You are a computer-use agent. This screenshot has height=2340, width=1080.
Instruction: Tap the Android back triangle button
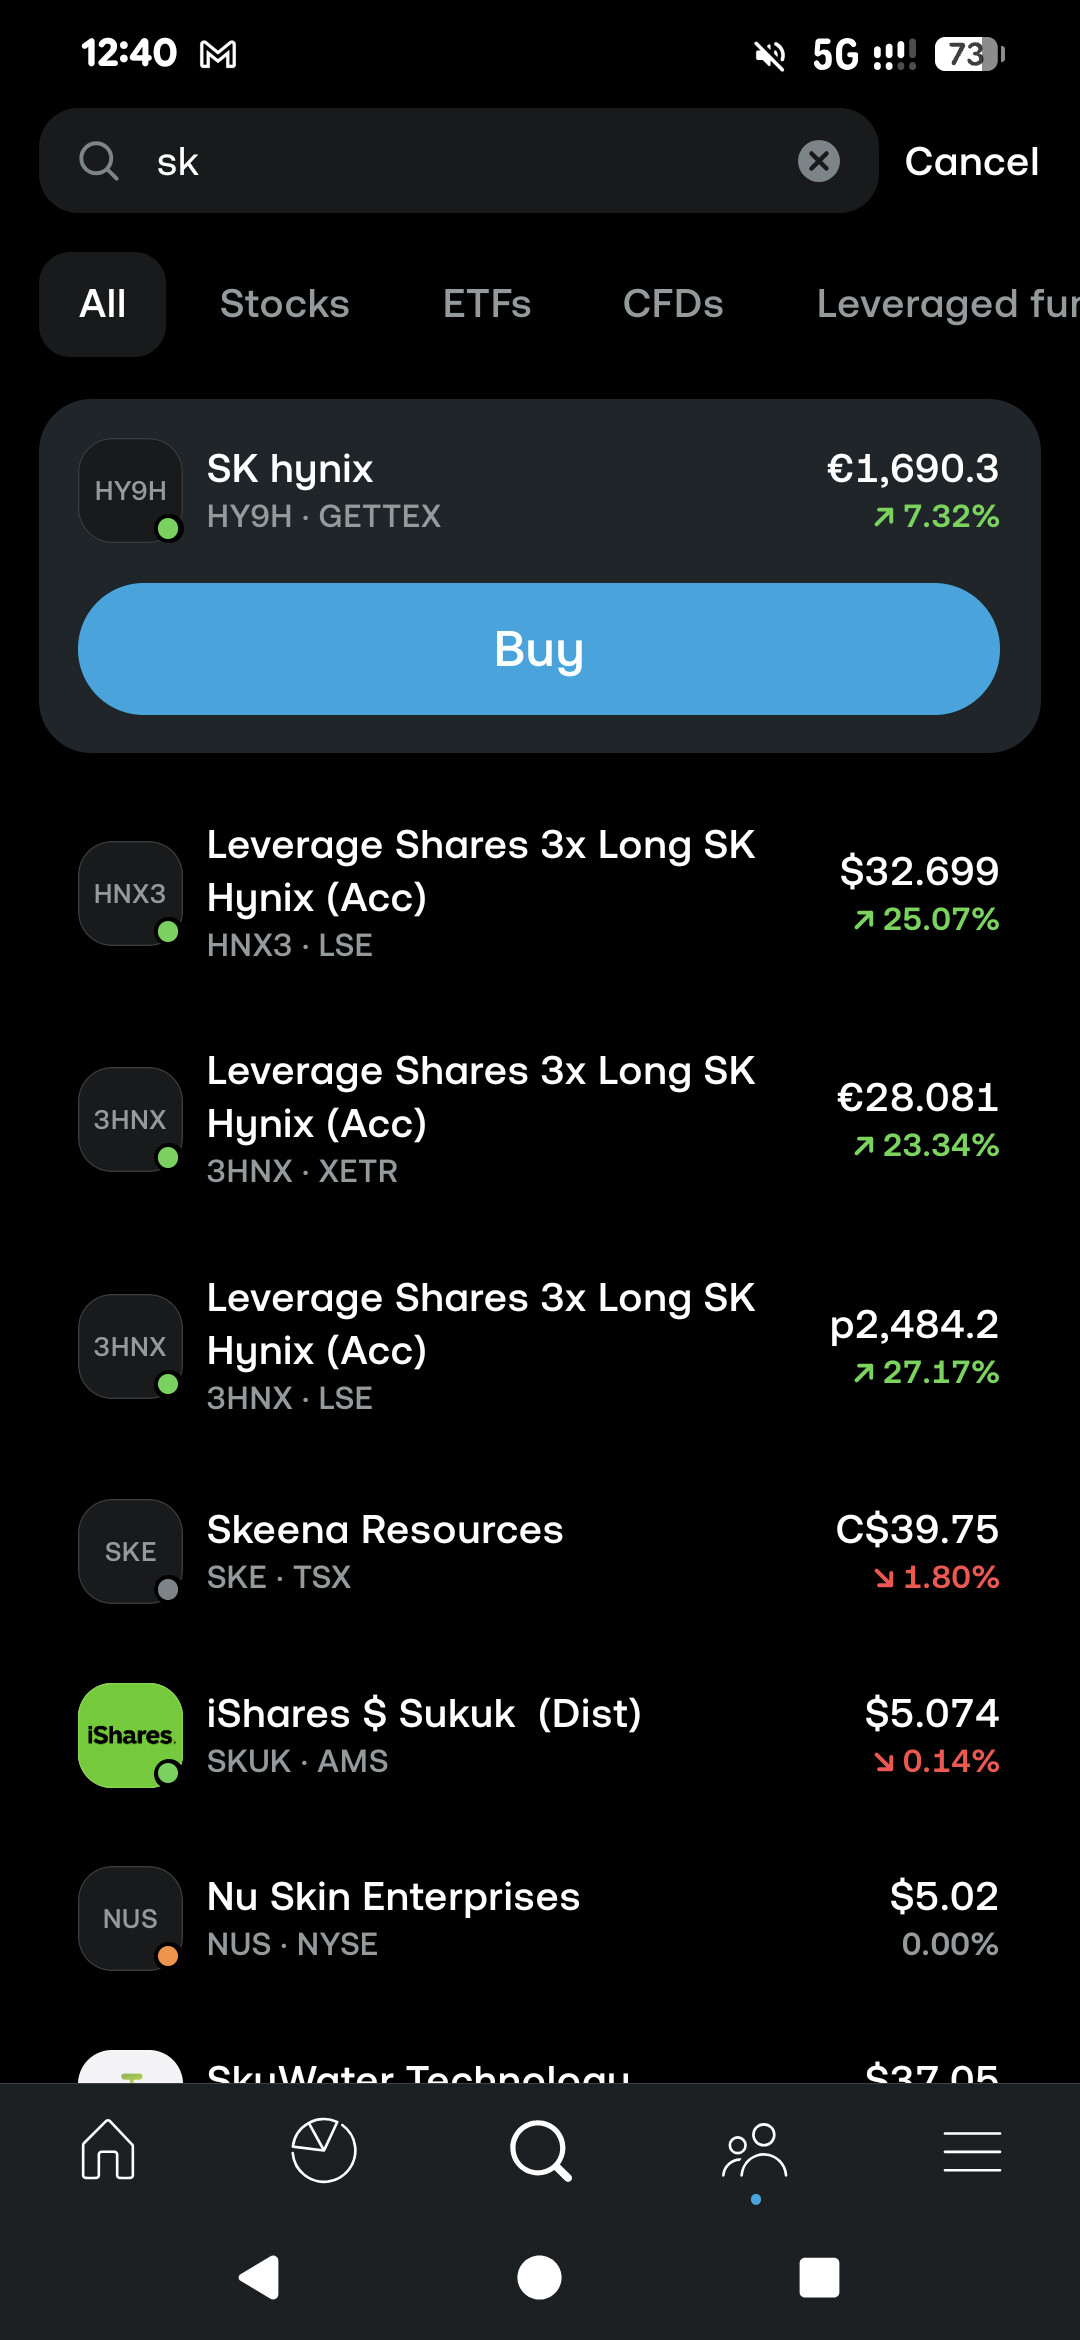(259, 2278)
